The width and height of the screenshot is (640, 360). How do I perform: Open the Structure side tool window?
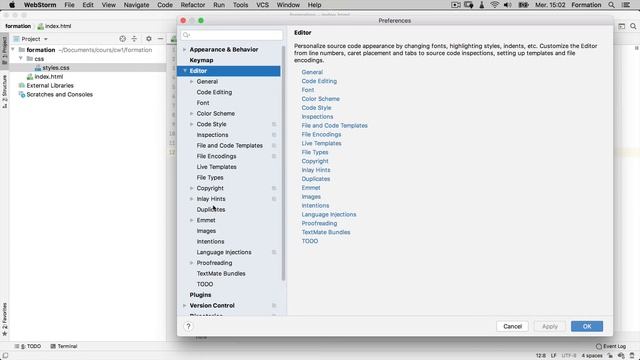pos(4,91)
